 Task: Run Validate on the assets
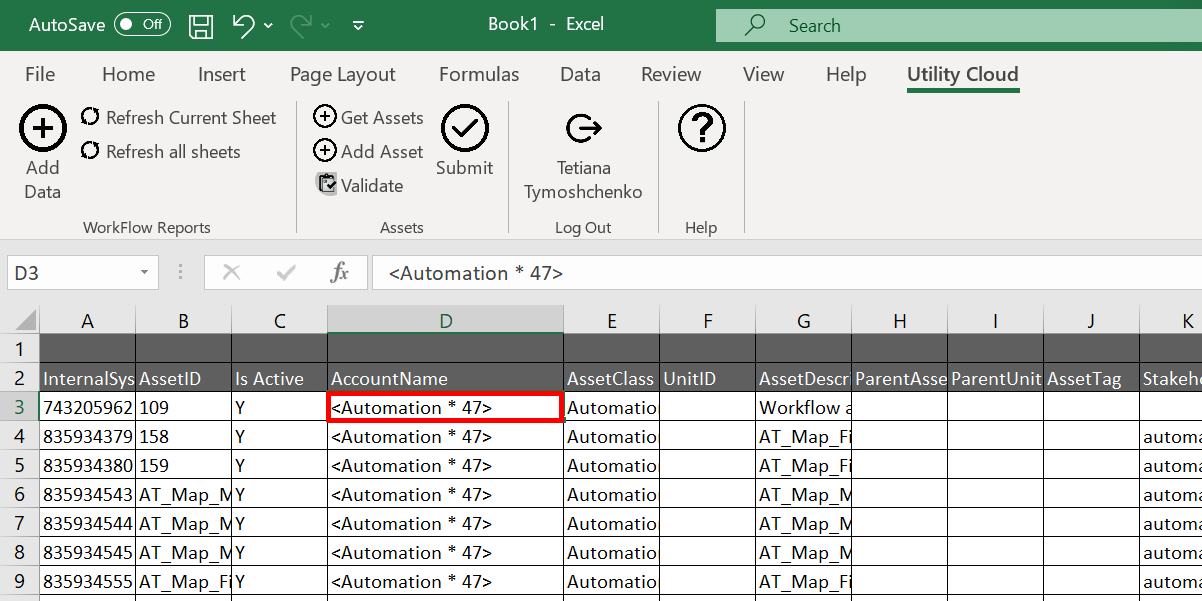pos(360,186)
